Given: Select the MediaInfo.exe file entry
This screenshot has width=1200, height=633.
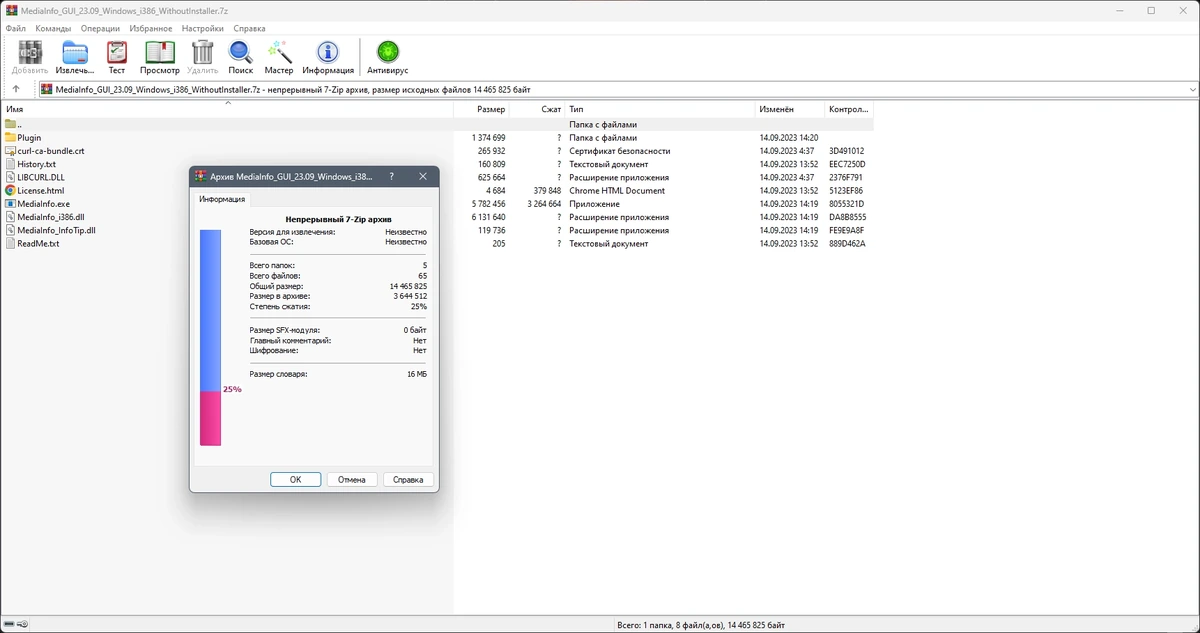Looking at the screenshot, I should click(x=43, y=204).
